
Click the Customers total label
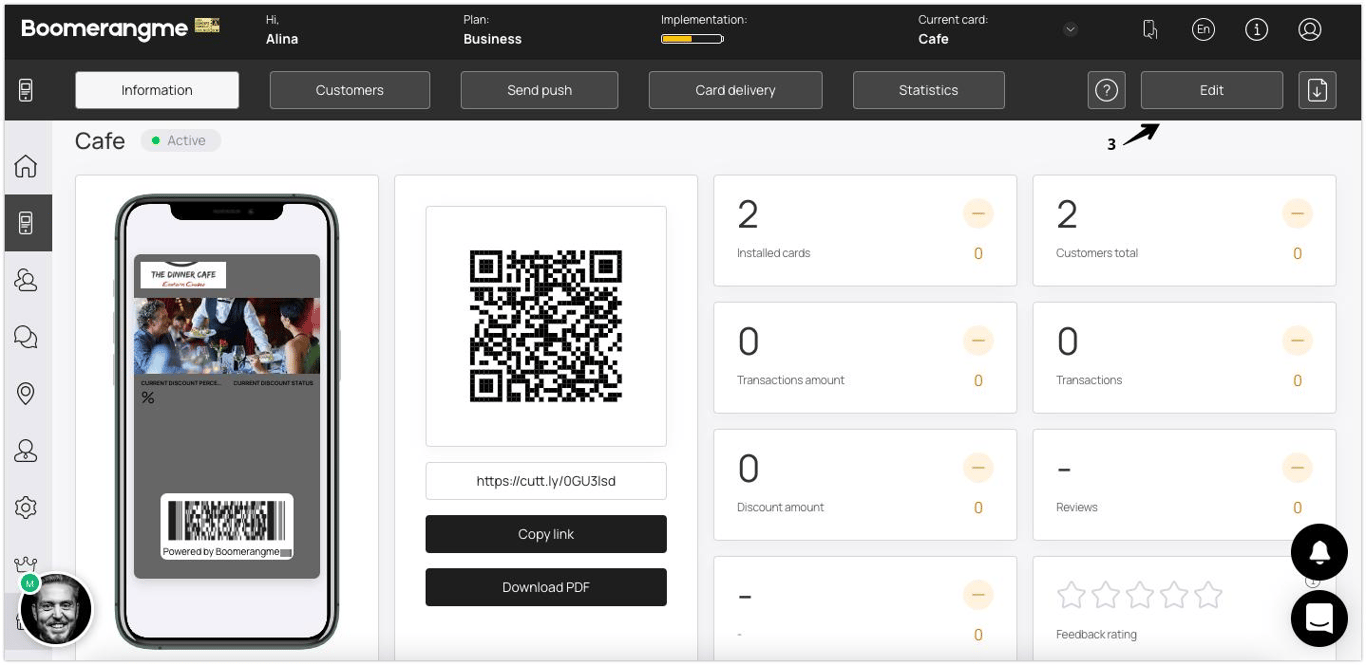[1097, 253]
